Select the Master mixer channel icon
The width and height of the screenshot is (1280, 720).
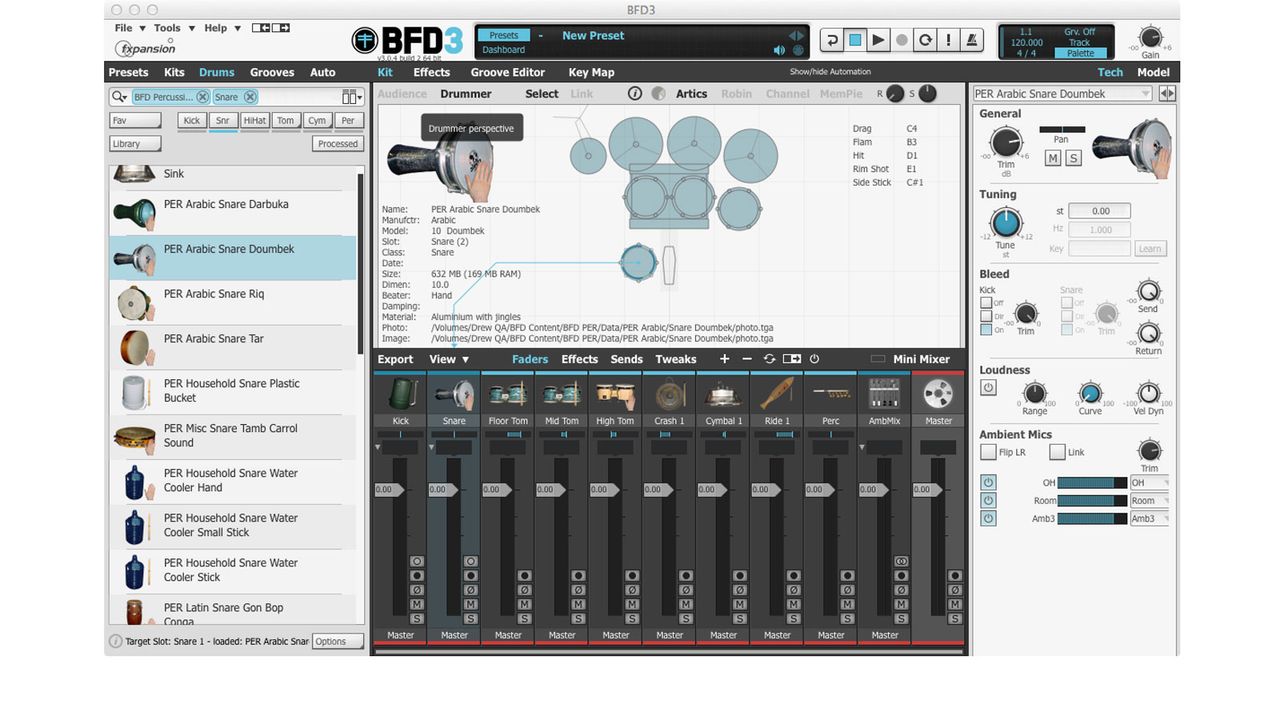coord(938,394)
